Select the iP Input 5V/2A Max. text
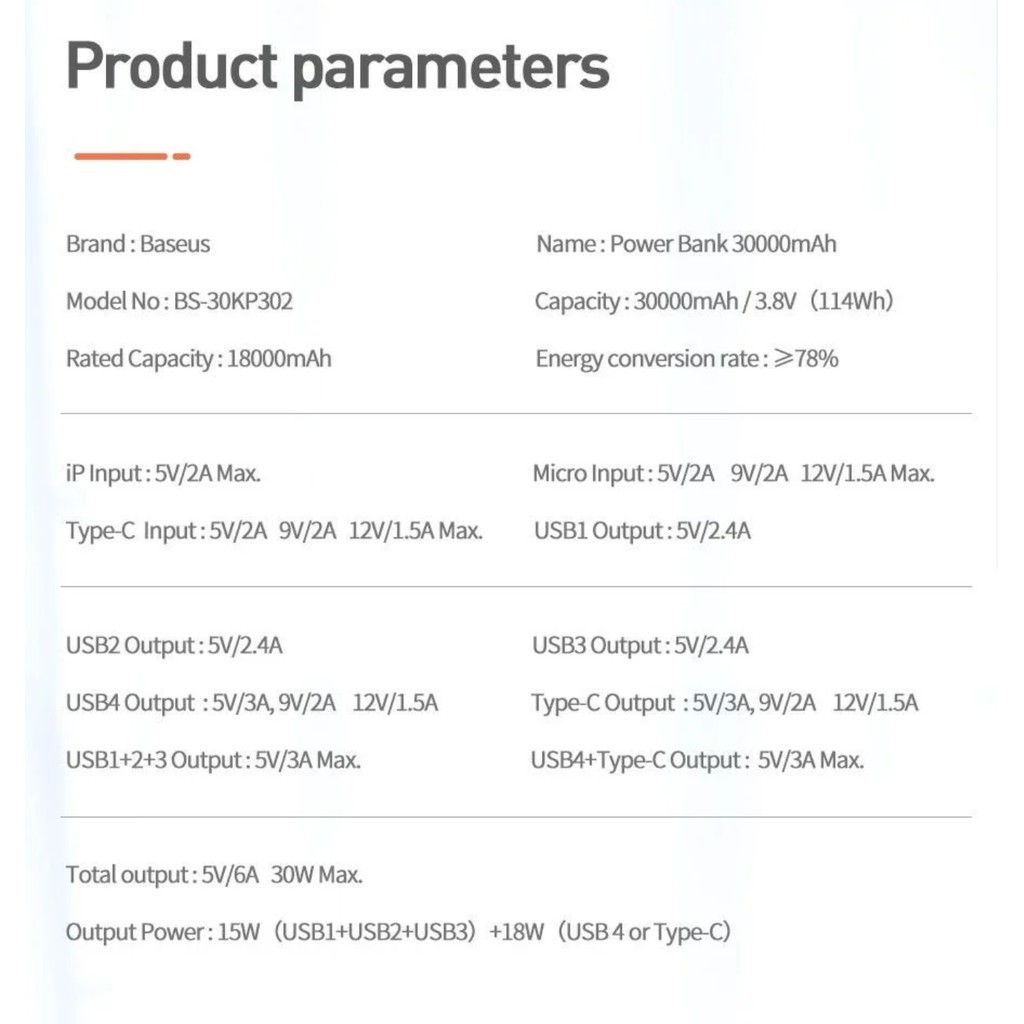Screen dimensions: 1024x1024 [163, 474]
